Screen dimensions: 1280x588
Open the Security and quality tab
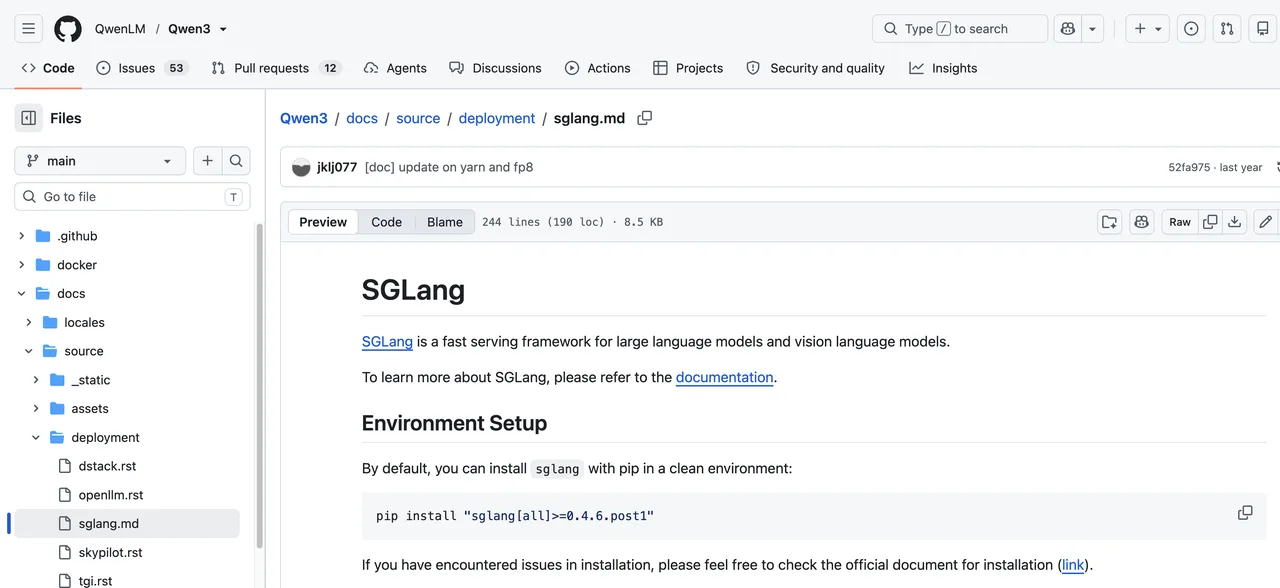click(x=816, y=68)
